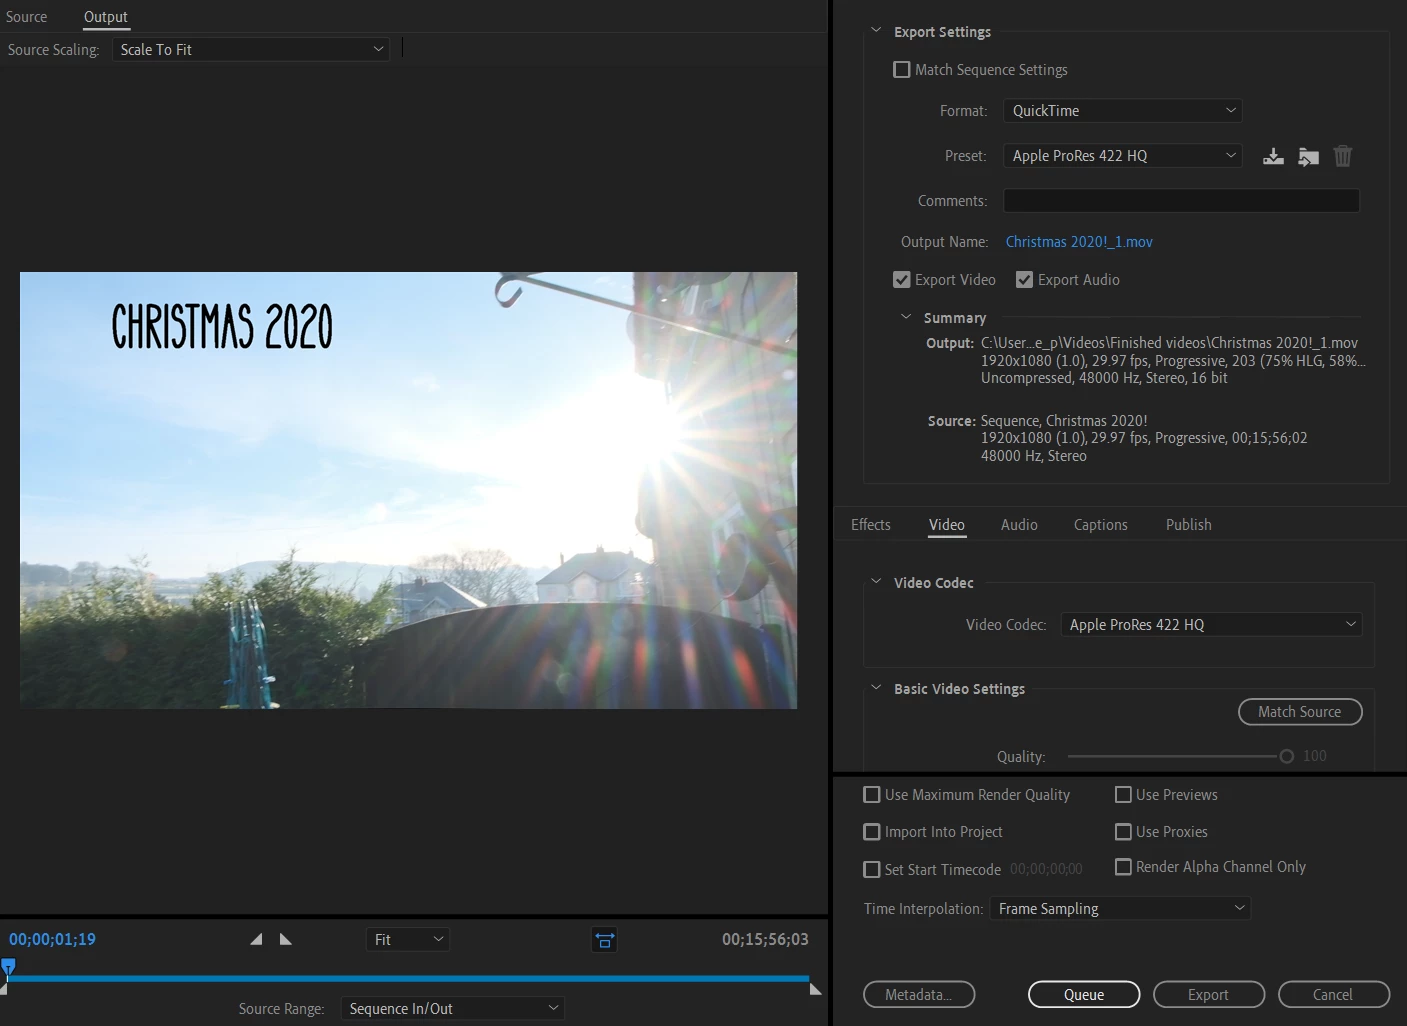Open the Format dropdown showing QuickTime

pyautogui.click(x=1122, y=111)
